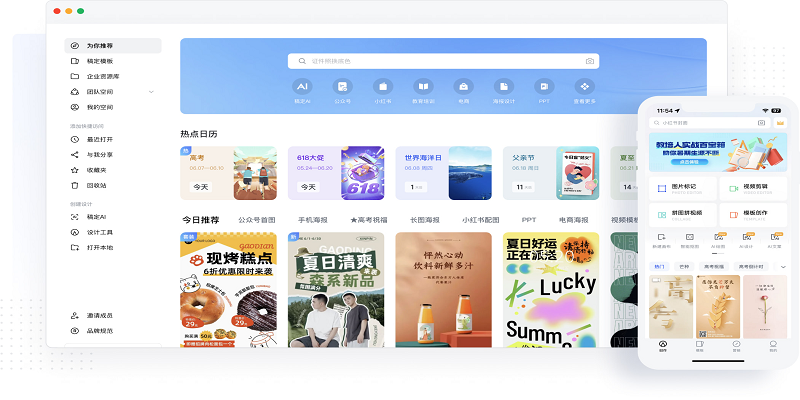Open 模板创作 template on phone
The image size is (800, 400).
753,215
